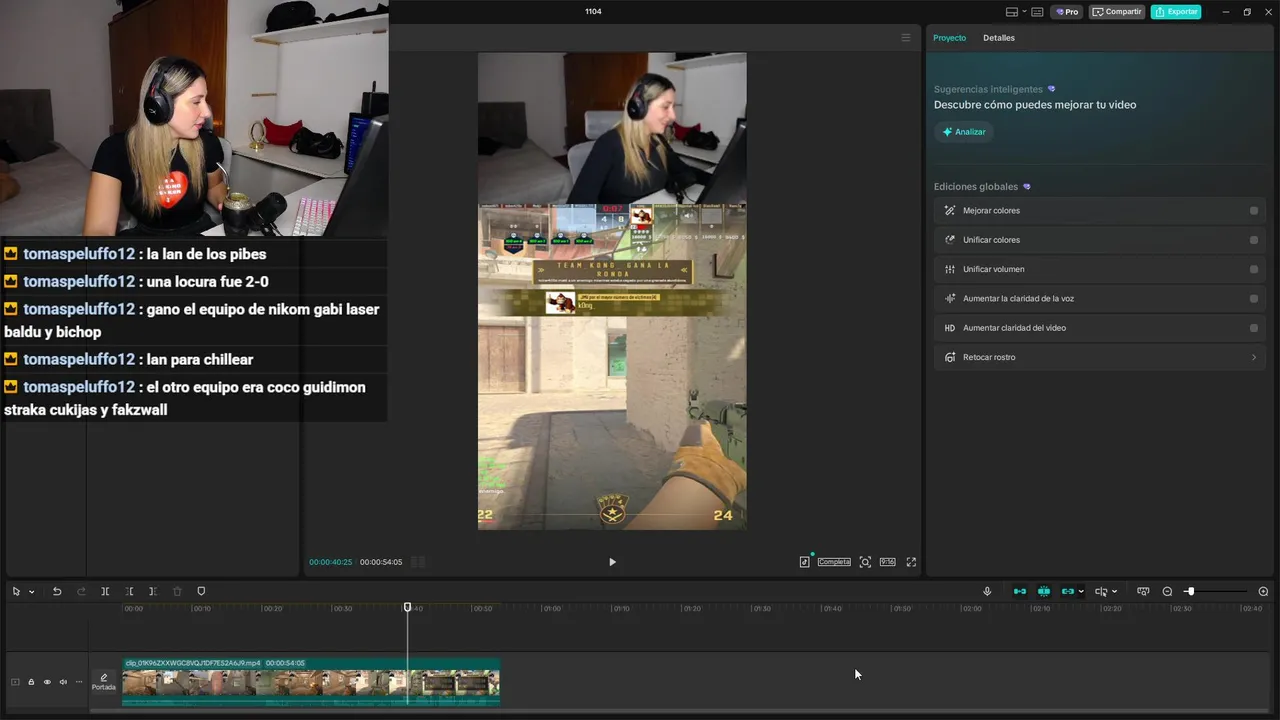Click the delete left (trim start) tool
This screenshot has height=720, width=1280.
tap(129, 591)
